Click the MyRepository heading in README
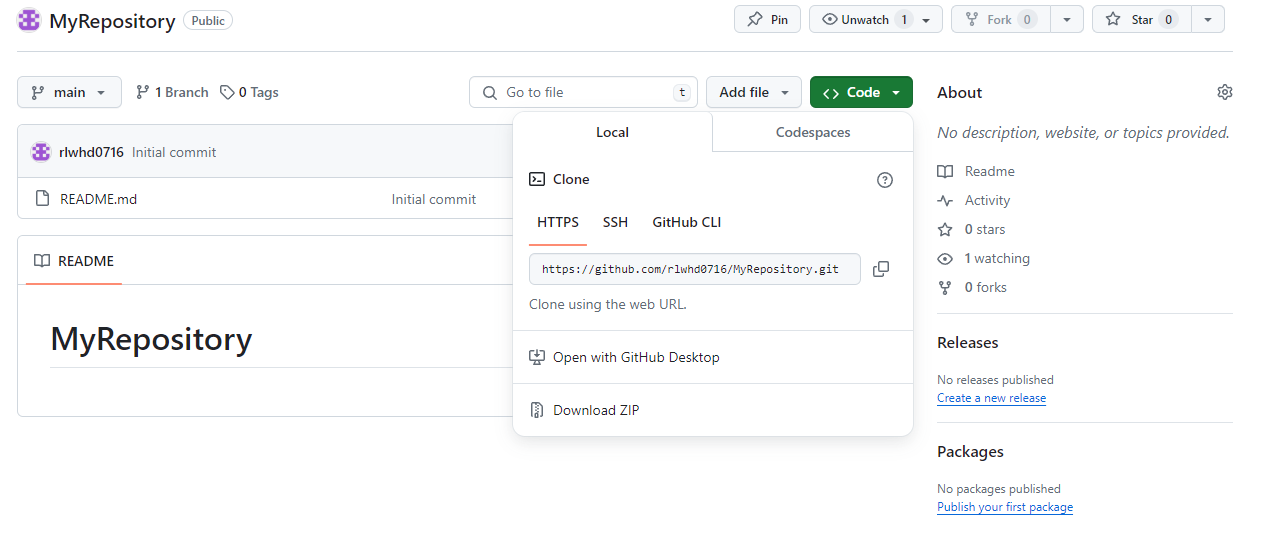Viewport: 1282px width, 540px height. click(x=151, y=339)
